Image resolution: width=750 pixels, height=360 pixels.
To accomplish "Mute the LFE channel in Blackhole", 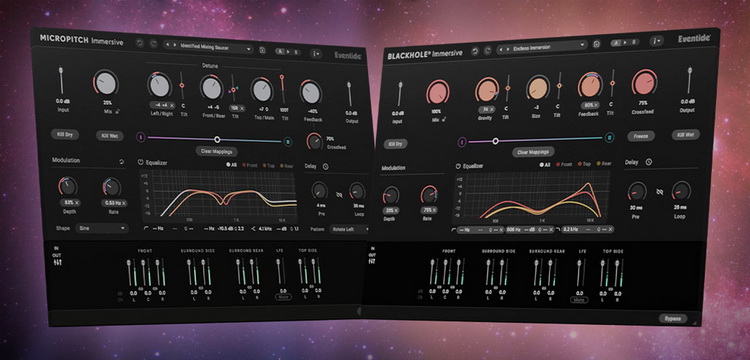I will pos(579,300).
